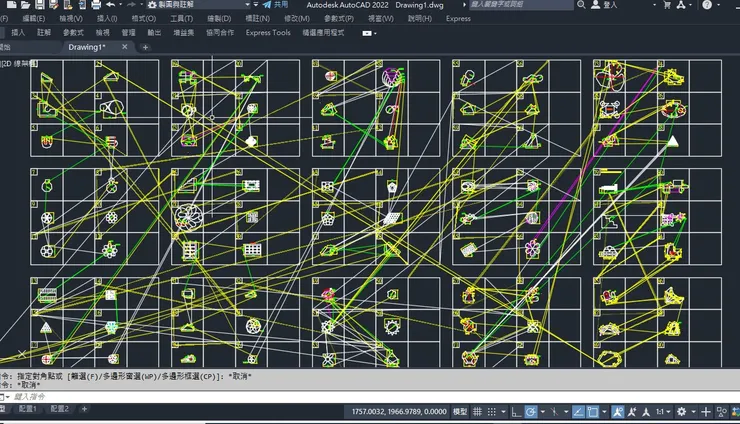The width and height of the screenshot is (740, 424).
Task: Open the undo history dropdown arrow
Action: [120, 5]
